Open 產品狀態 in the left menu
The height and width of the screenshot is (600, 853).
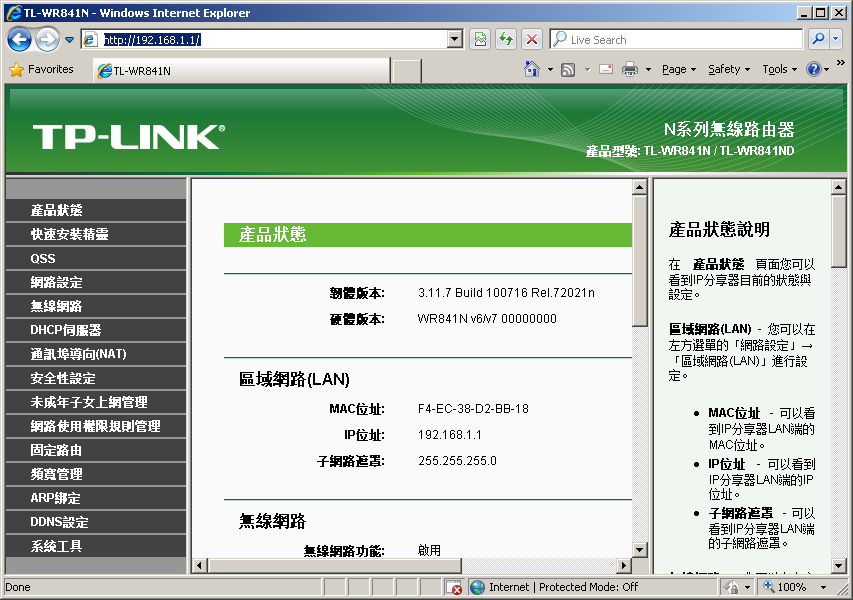click(x=96, y=210)
